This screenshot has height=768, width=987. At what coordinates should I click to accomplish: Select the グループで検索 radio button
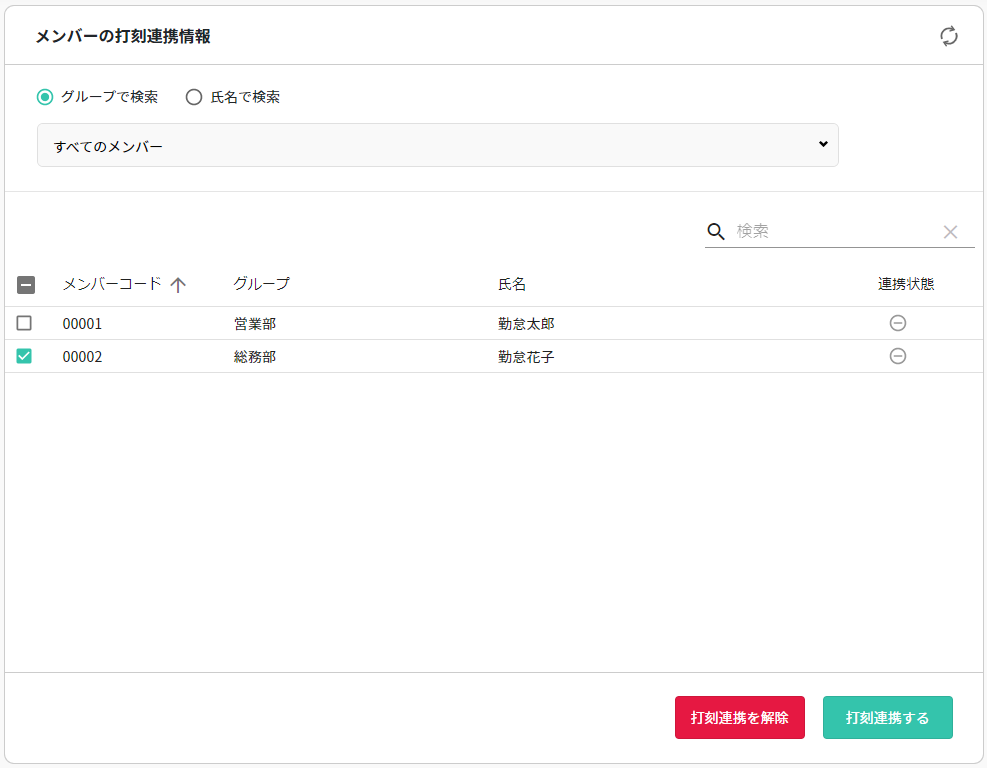45,97
